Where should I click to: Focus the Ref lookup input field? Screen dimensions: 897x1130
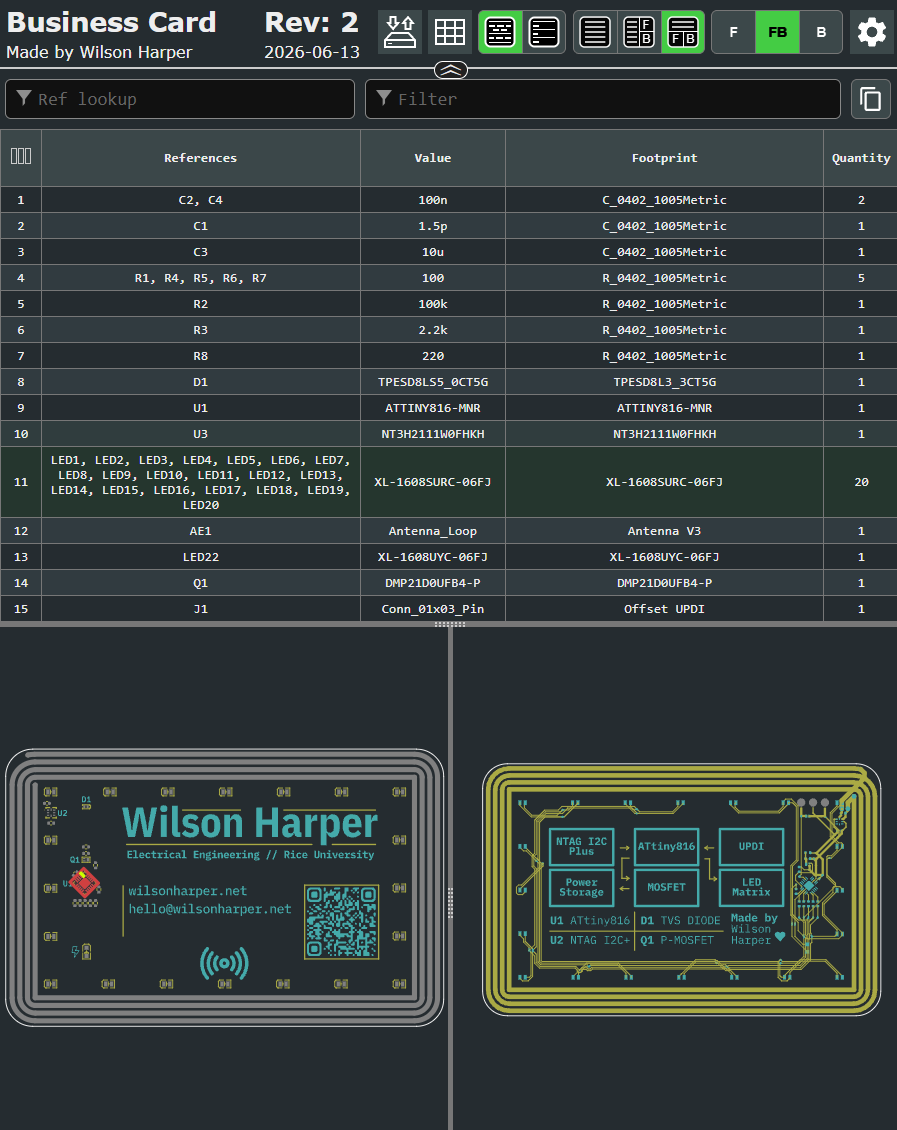[x=180, y=99]
